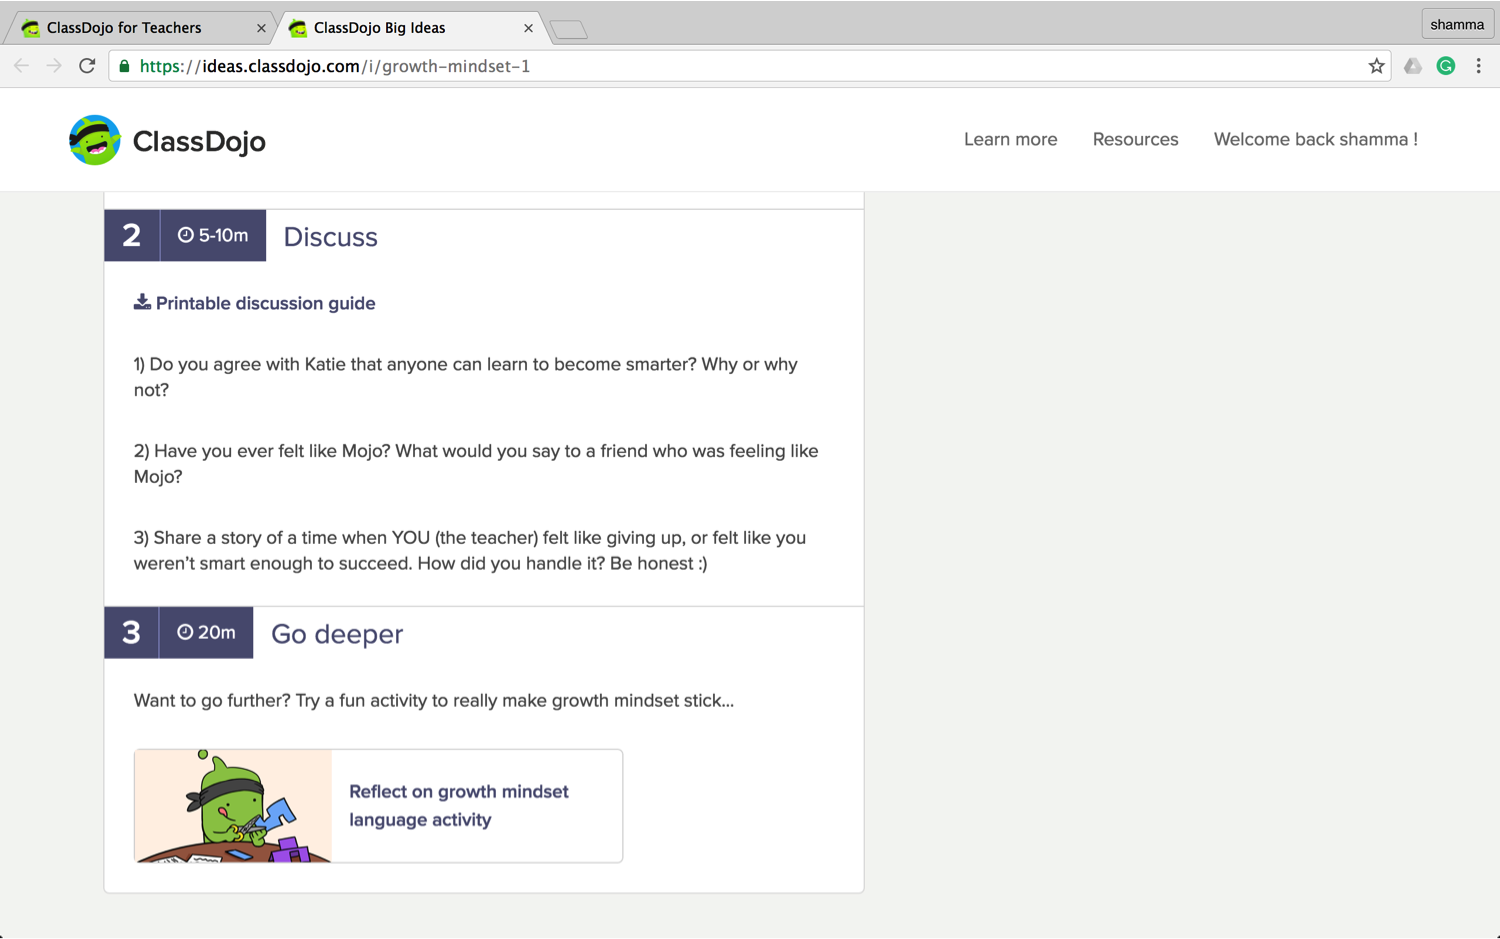Click the Google Drive extension icon
This screenshot has height=939, width=1500.
[1412, 66]
